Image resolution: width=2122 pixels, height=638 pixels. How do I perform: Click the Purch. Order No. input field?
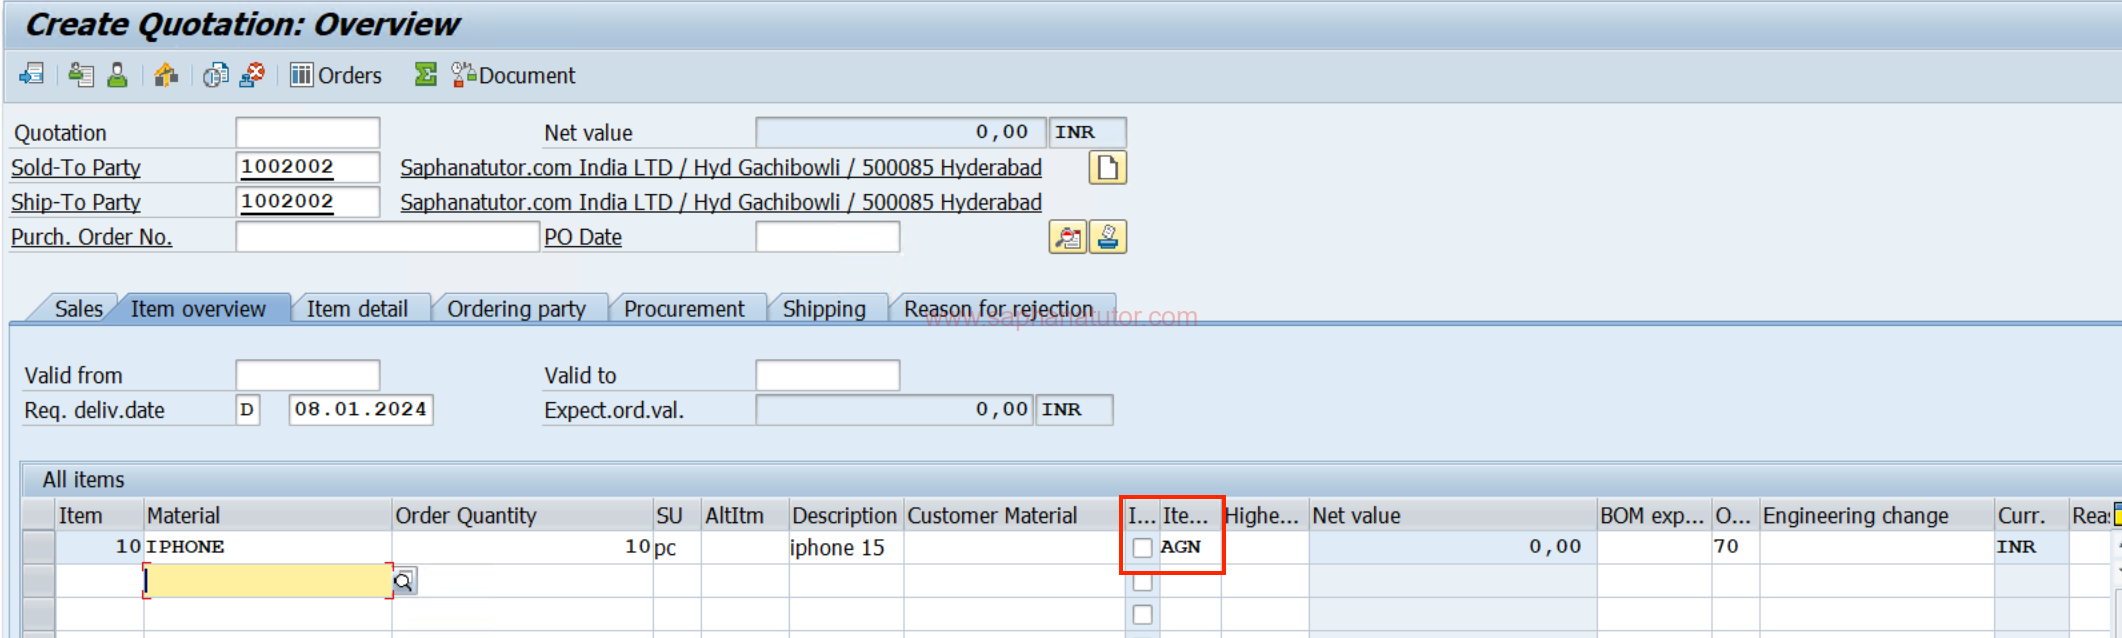[x=388, y=237]
